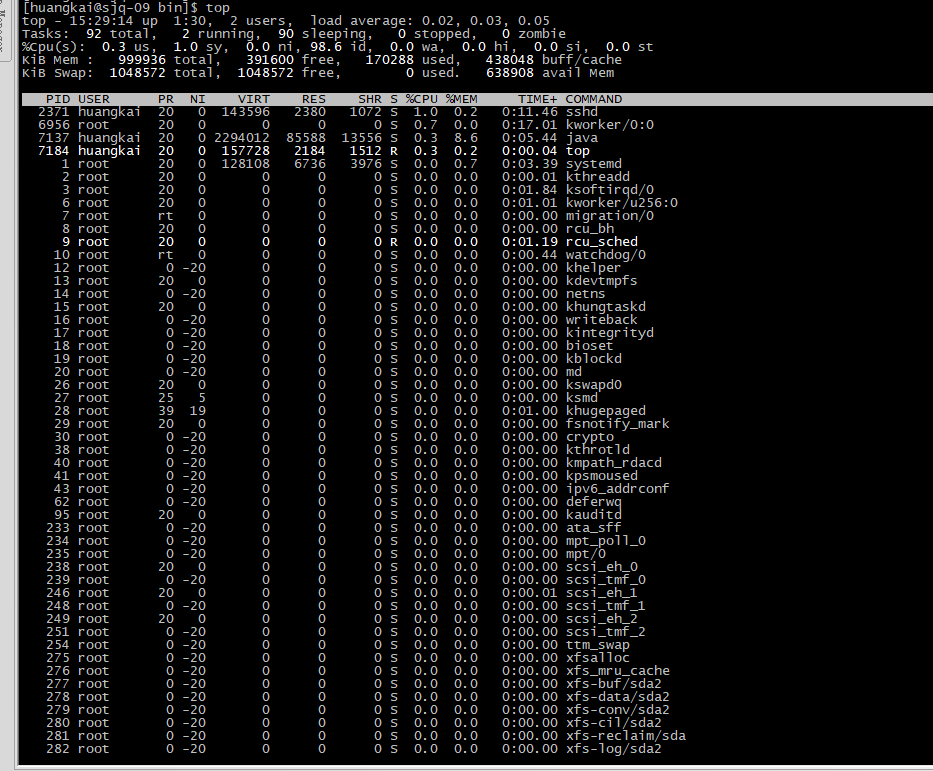Click the scsi_tmf_1 command entry
The width and height of the screenshot is (933, 771).
coord(605,608)
